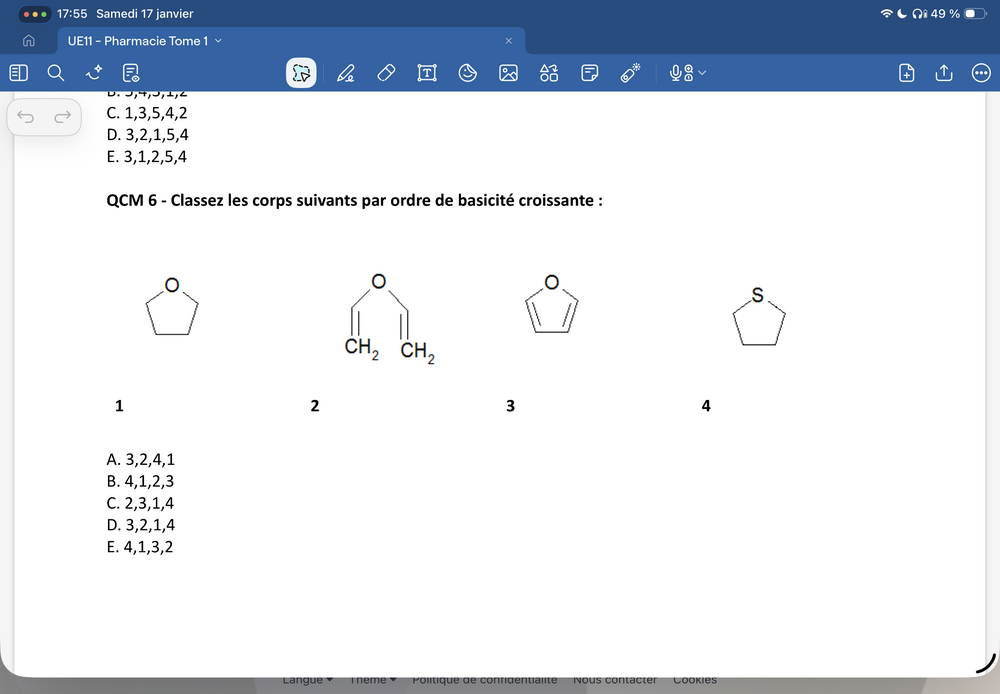Expand the UE11 - Pharmacie Tome 1 title menu

[x=218, y=41]
